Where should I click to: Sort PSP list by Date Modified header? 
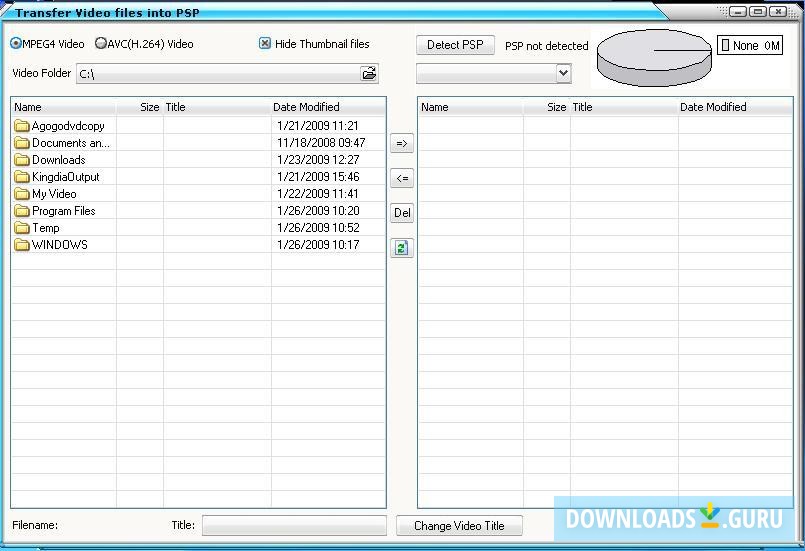click(x=735, y=107)
